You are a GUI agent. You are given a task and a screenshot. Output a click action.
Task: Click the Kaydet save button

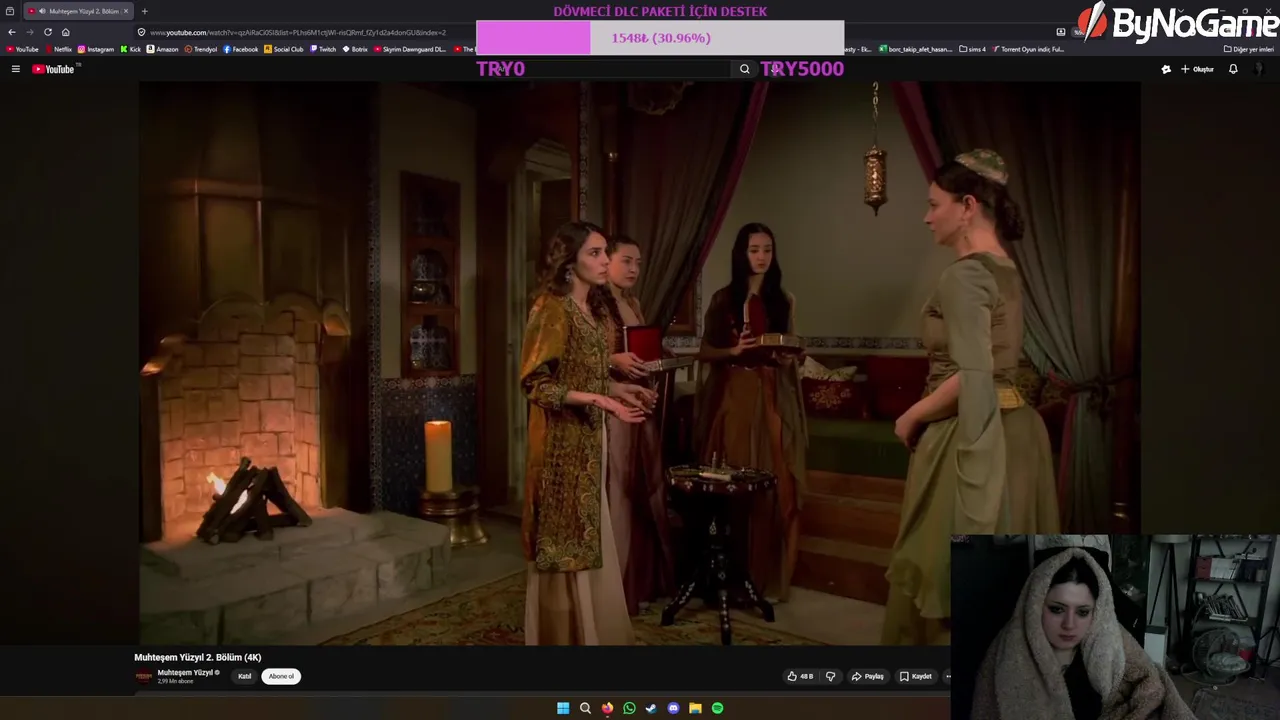tap(915, 676)
